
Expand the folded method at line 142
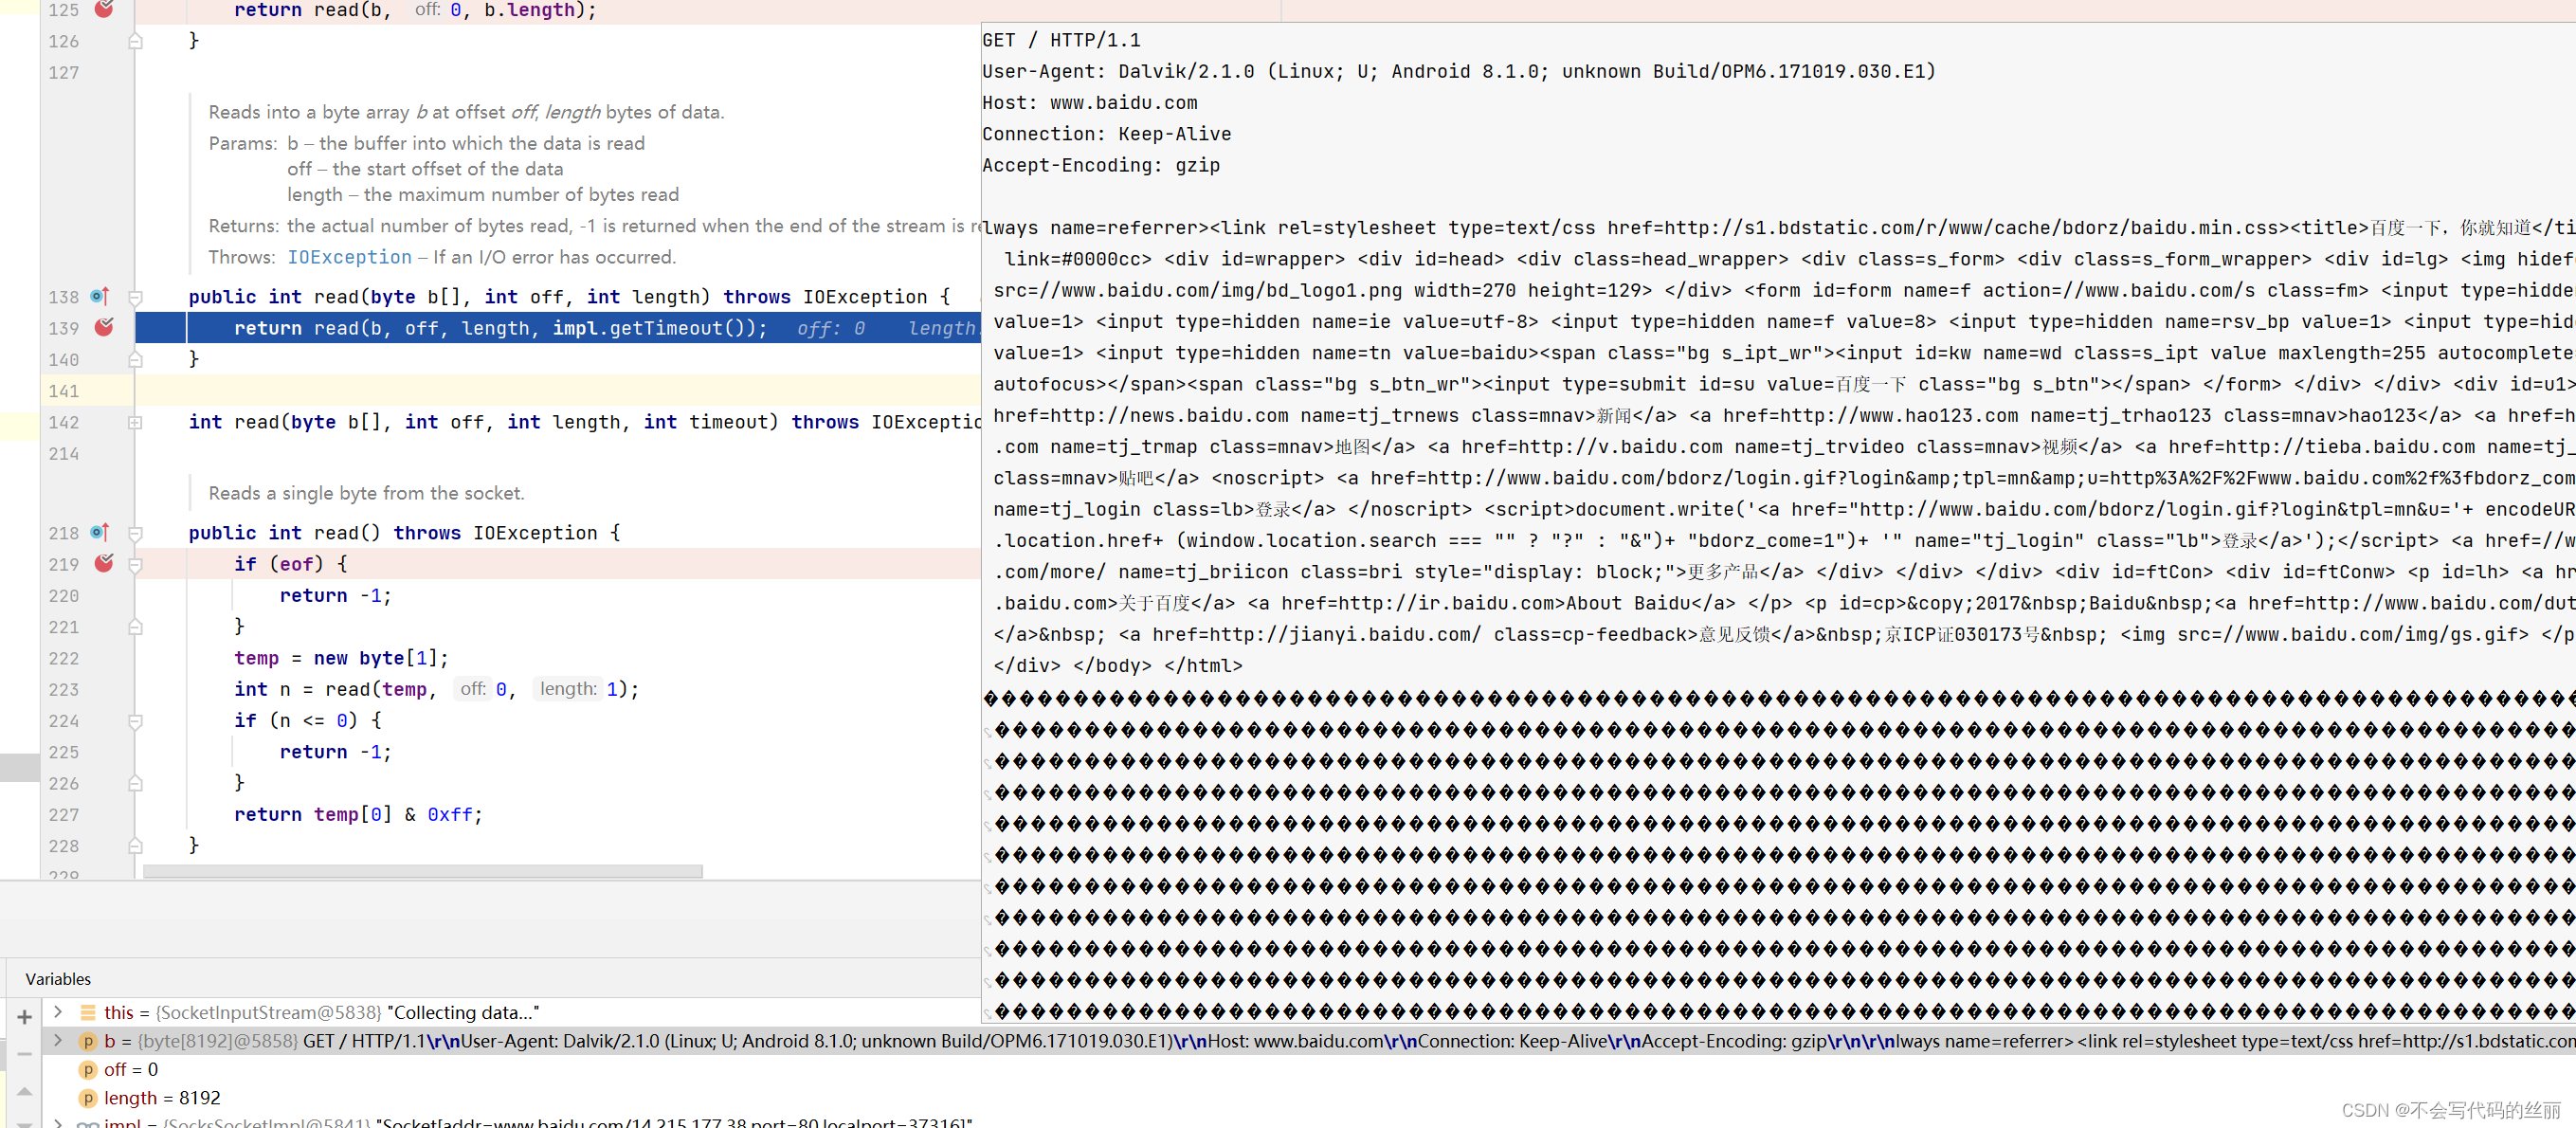coord(135,422)
